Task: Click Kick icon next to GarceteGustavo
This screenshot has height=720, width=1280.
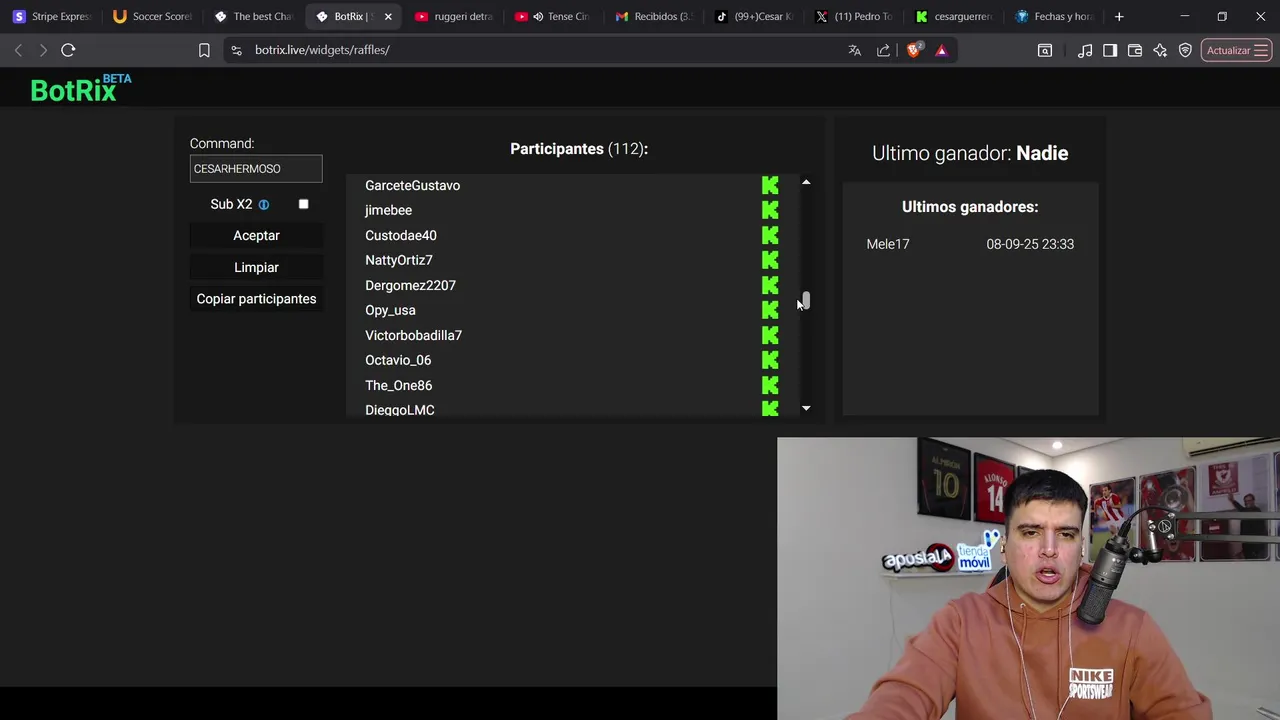Action: click(770, 185)
